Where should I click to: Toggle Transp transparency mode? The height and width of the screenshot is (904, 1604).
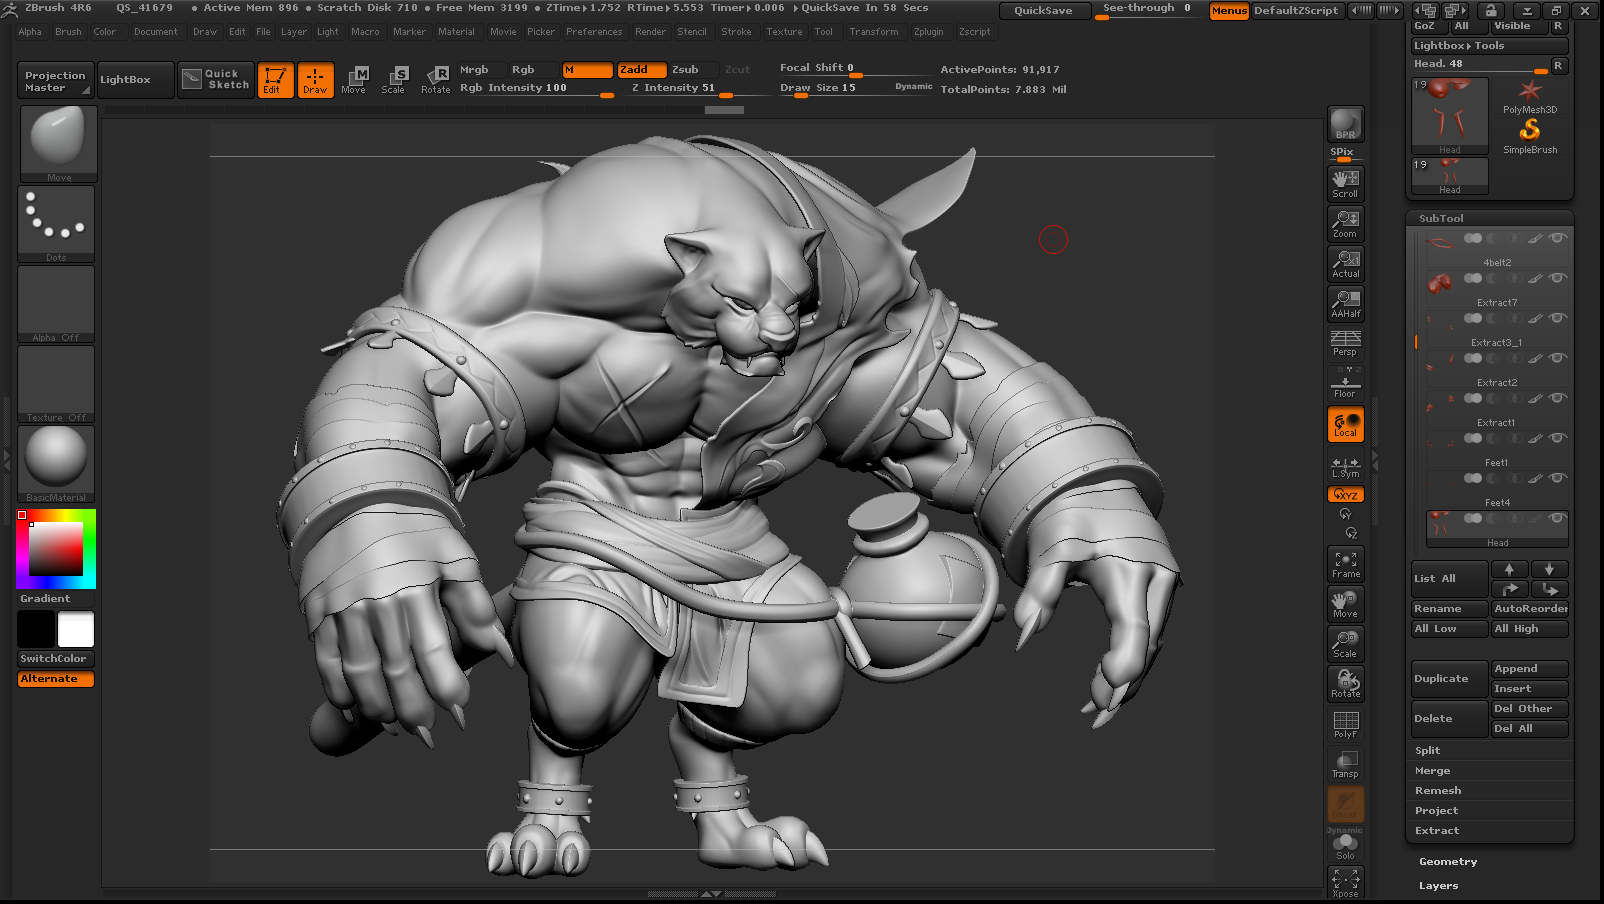pyautogui.click(x=1345, y=764)
